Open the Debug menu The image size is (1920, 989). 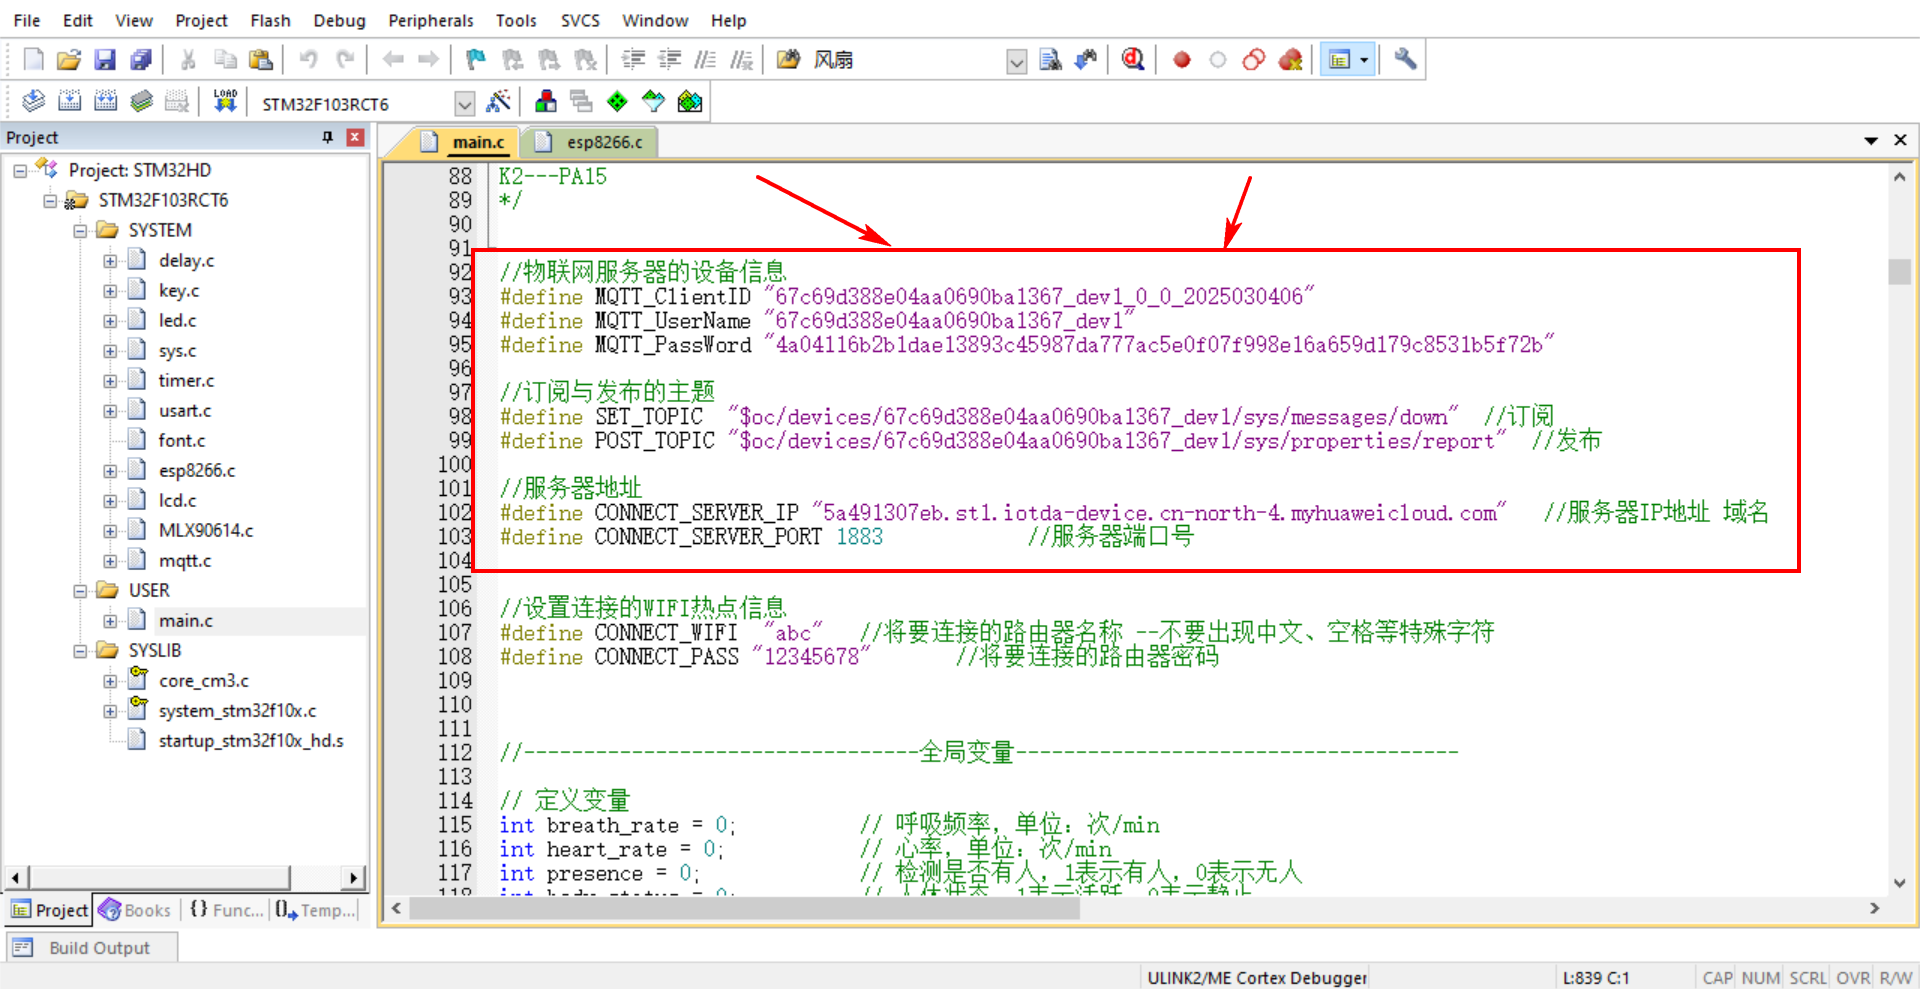coord(339,20)
